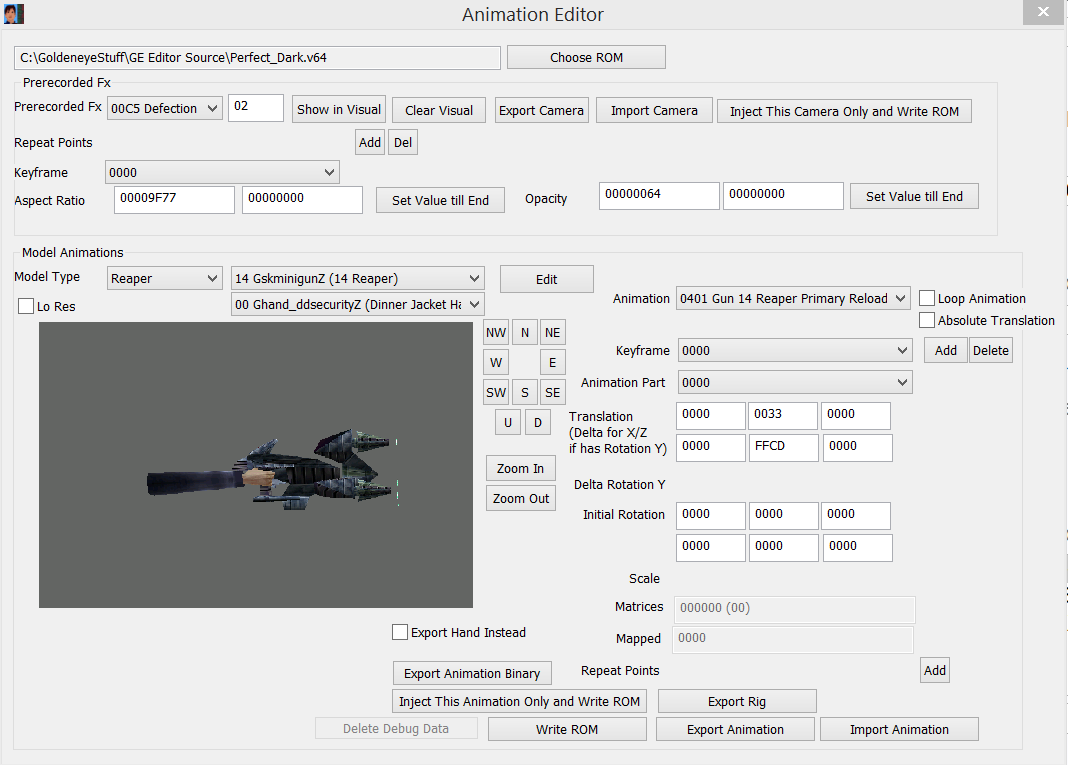This screenshot has height=765, width=1068.
Task: Click Set Value till End for Aspect Ratio
Action: click(x=441, y=200)
